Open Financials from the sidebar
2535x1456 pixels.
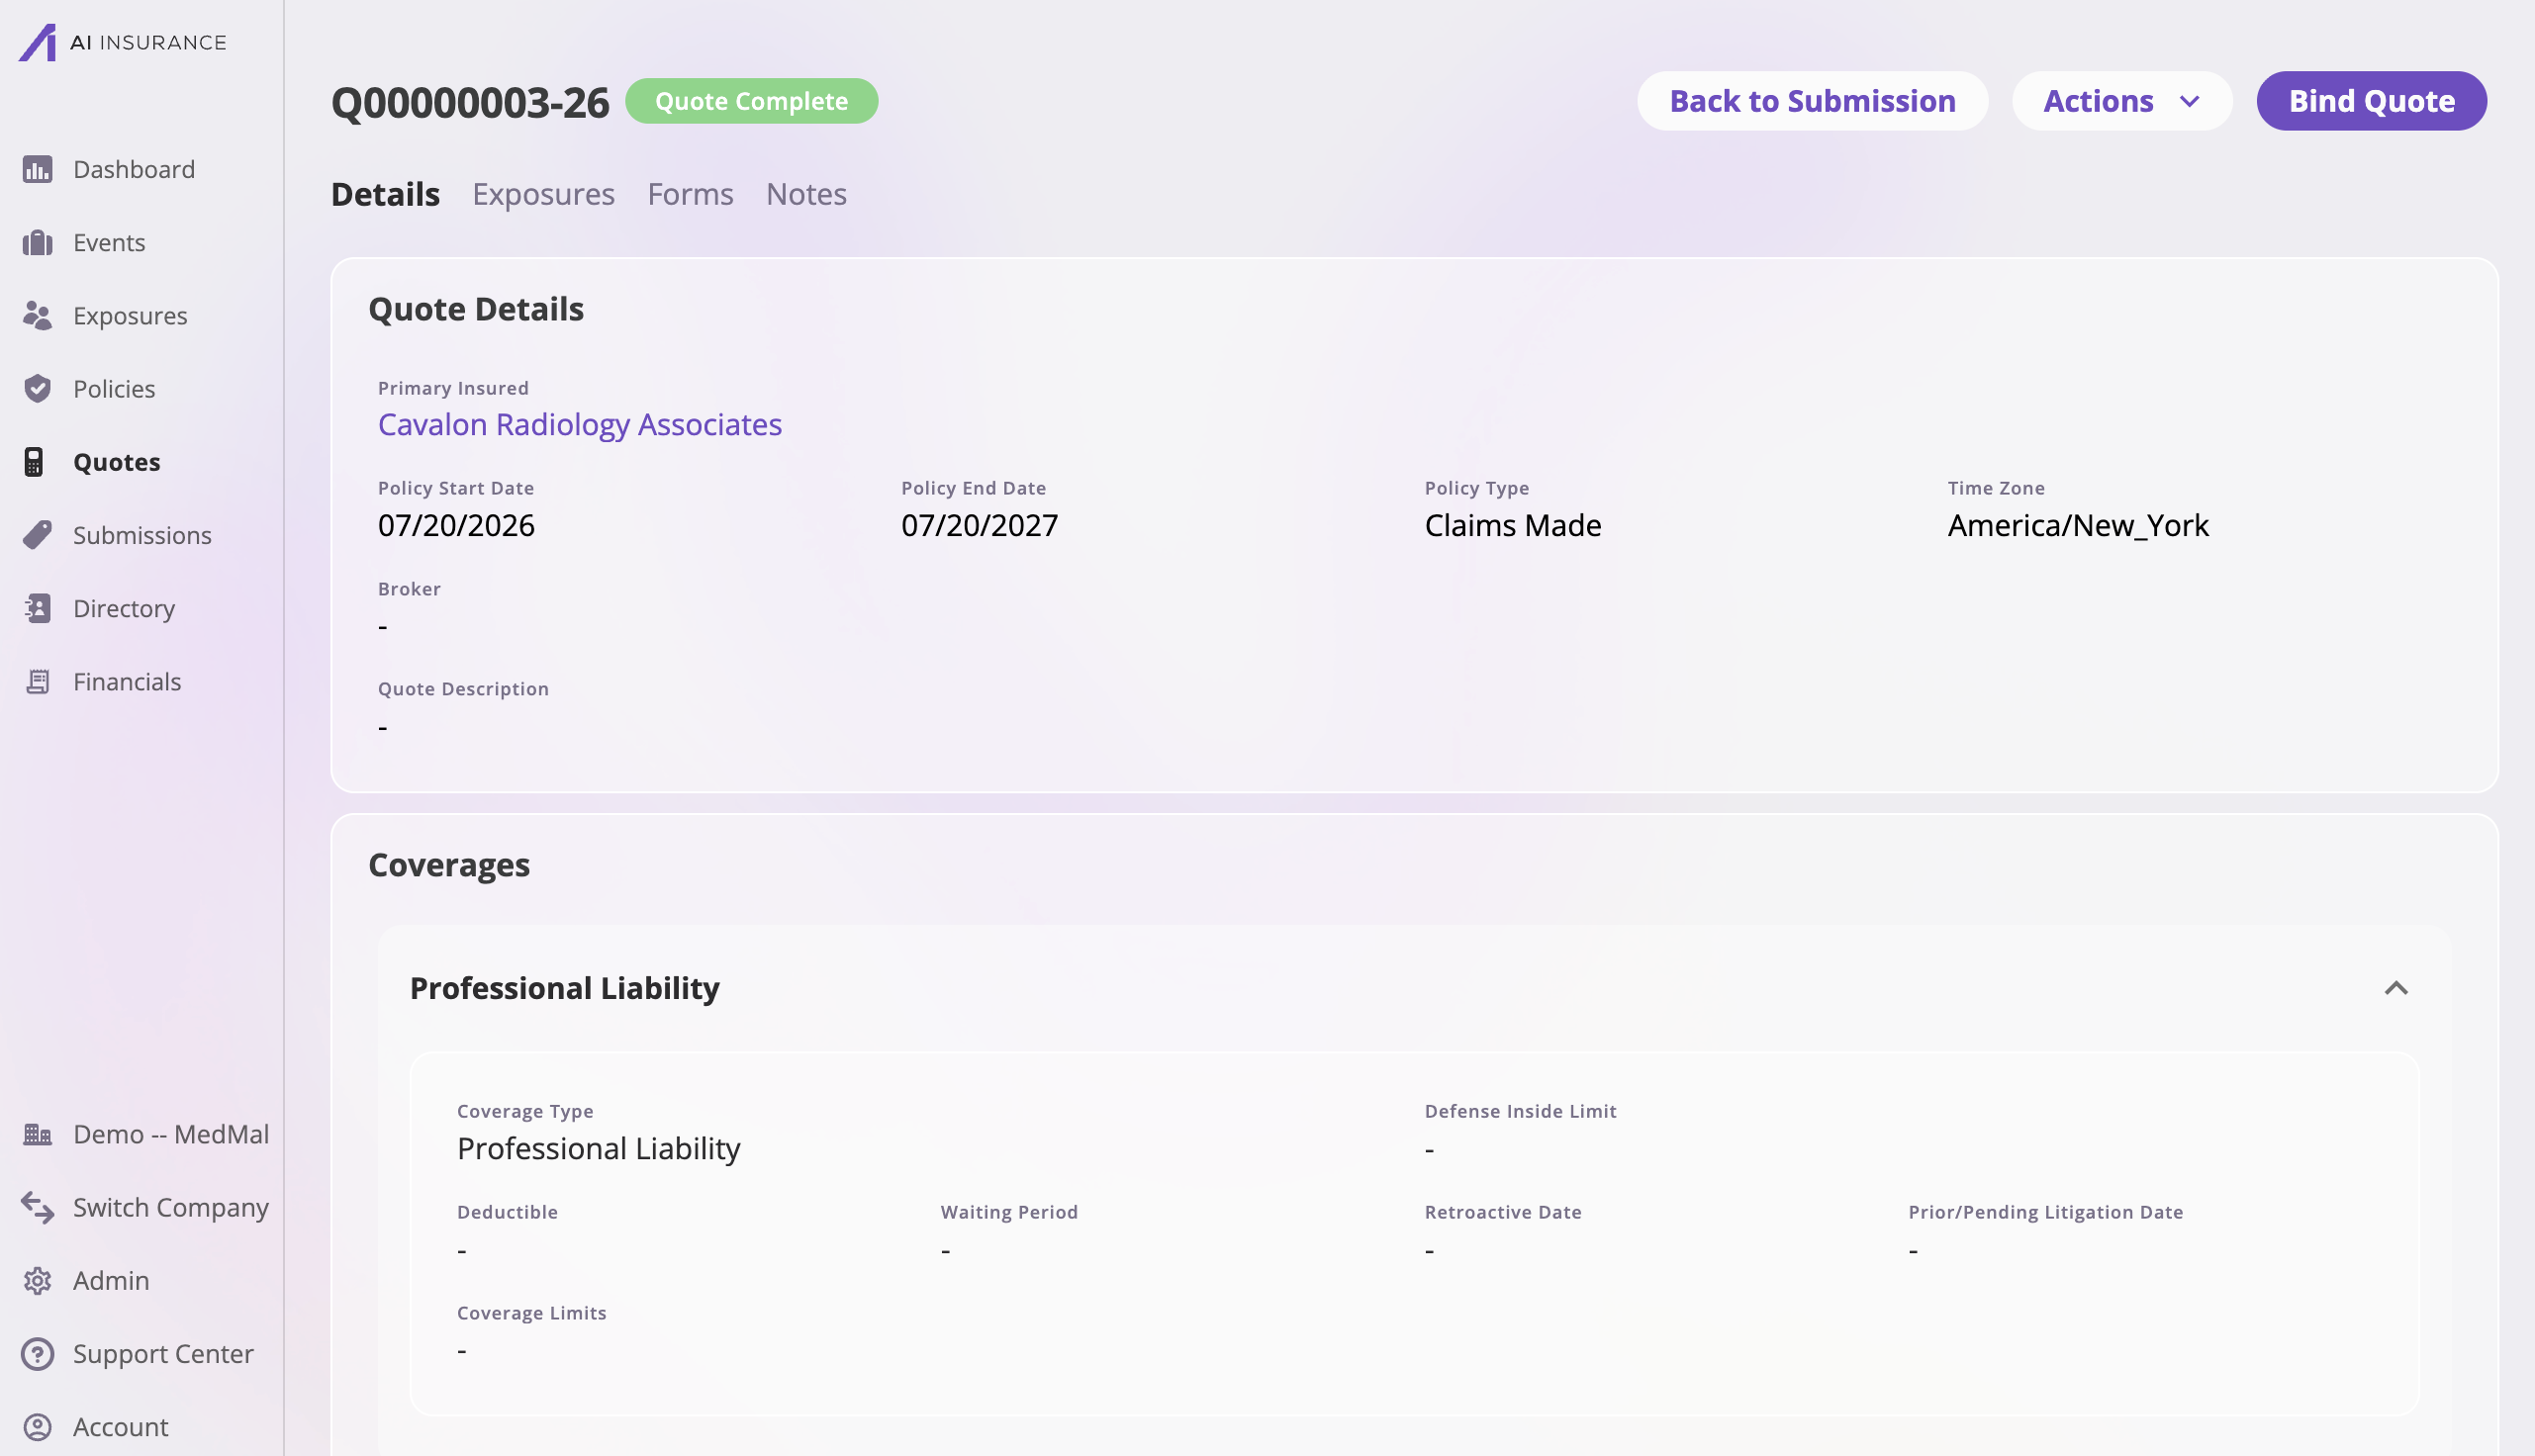[127, 681]
